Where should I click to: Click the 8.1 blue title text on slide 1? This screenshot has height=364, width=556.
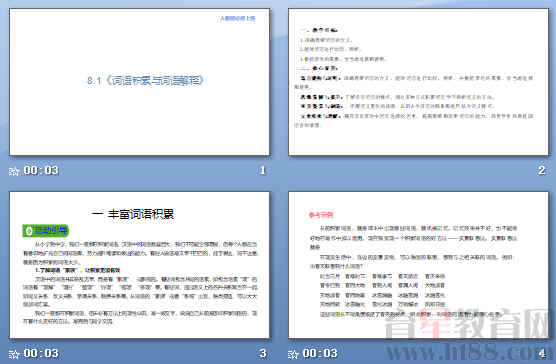tap(145, 81)
